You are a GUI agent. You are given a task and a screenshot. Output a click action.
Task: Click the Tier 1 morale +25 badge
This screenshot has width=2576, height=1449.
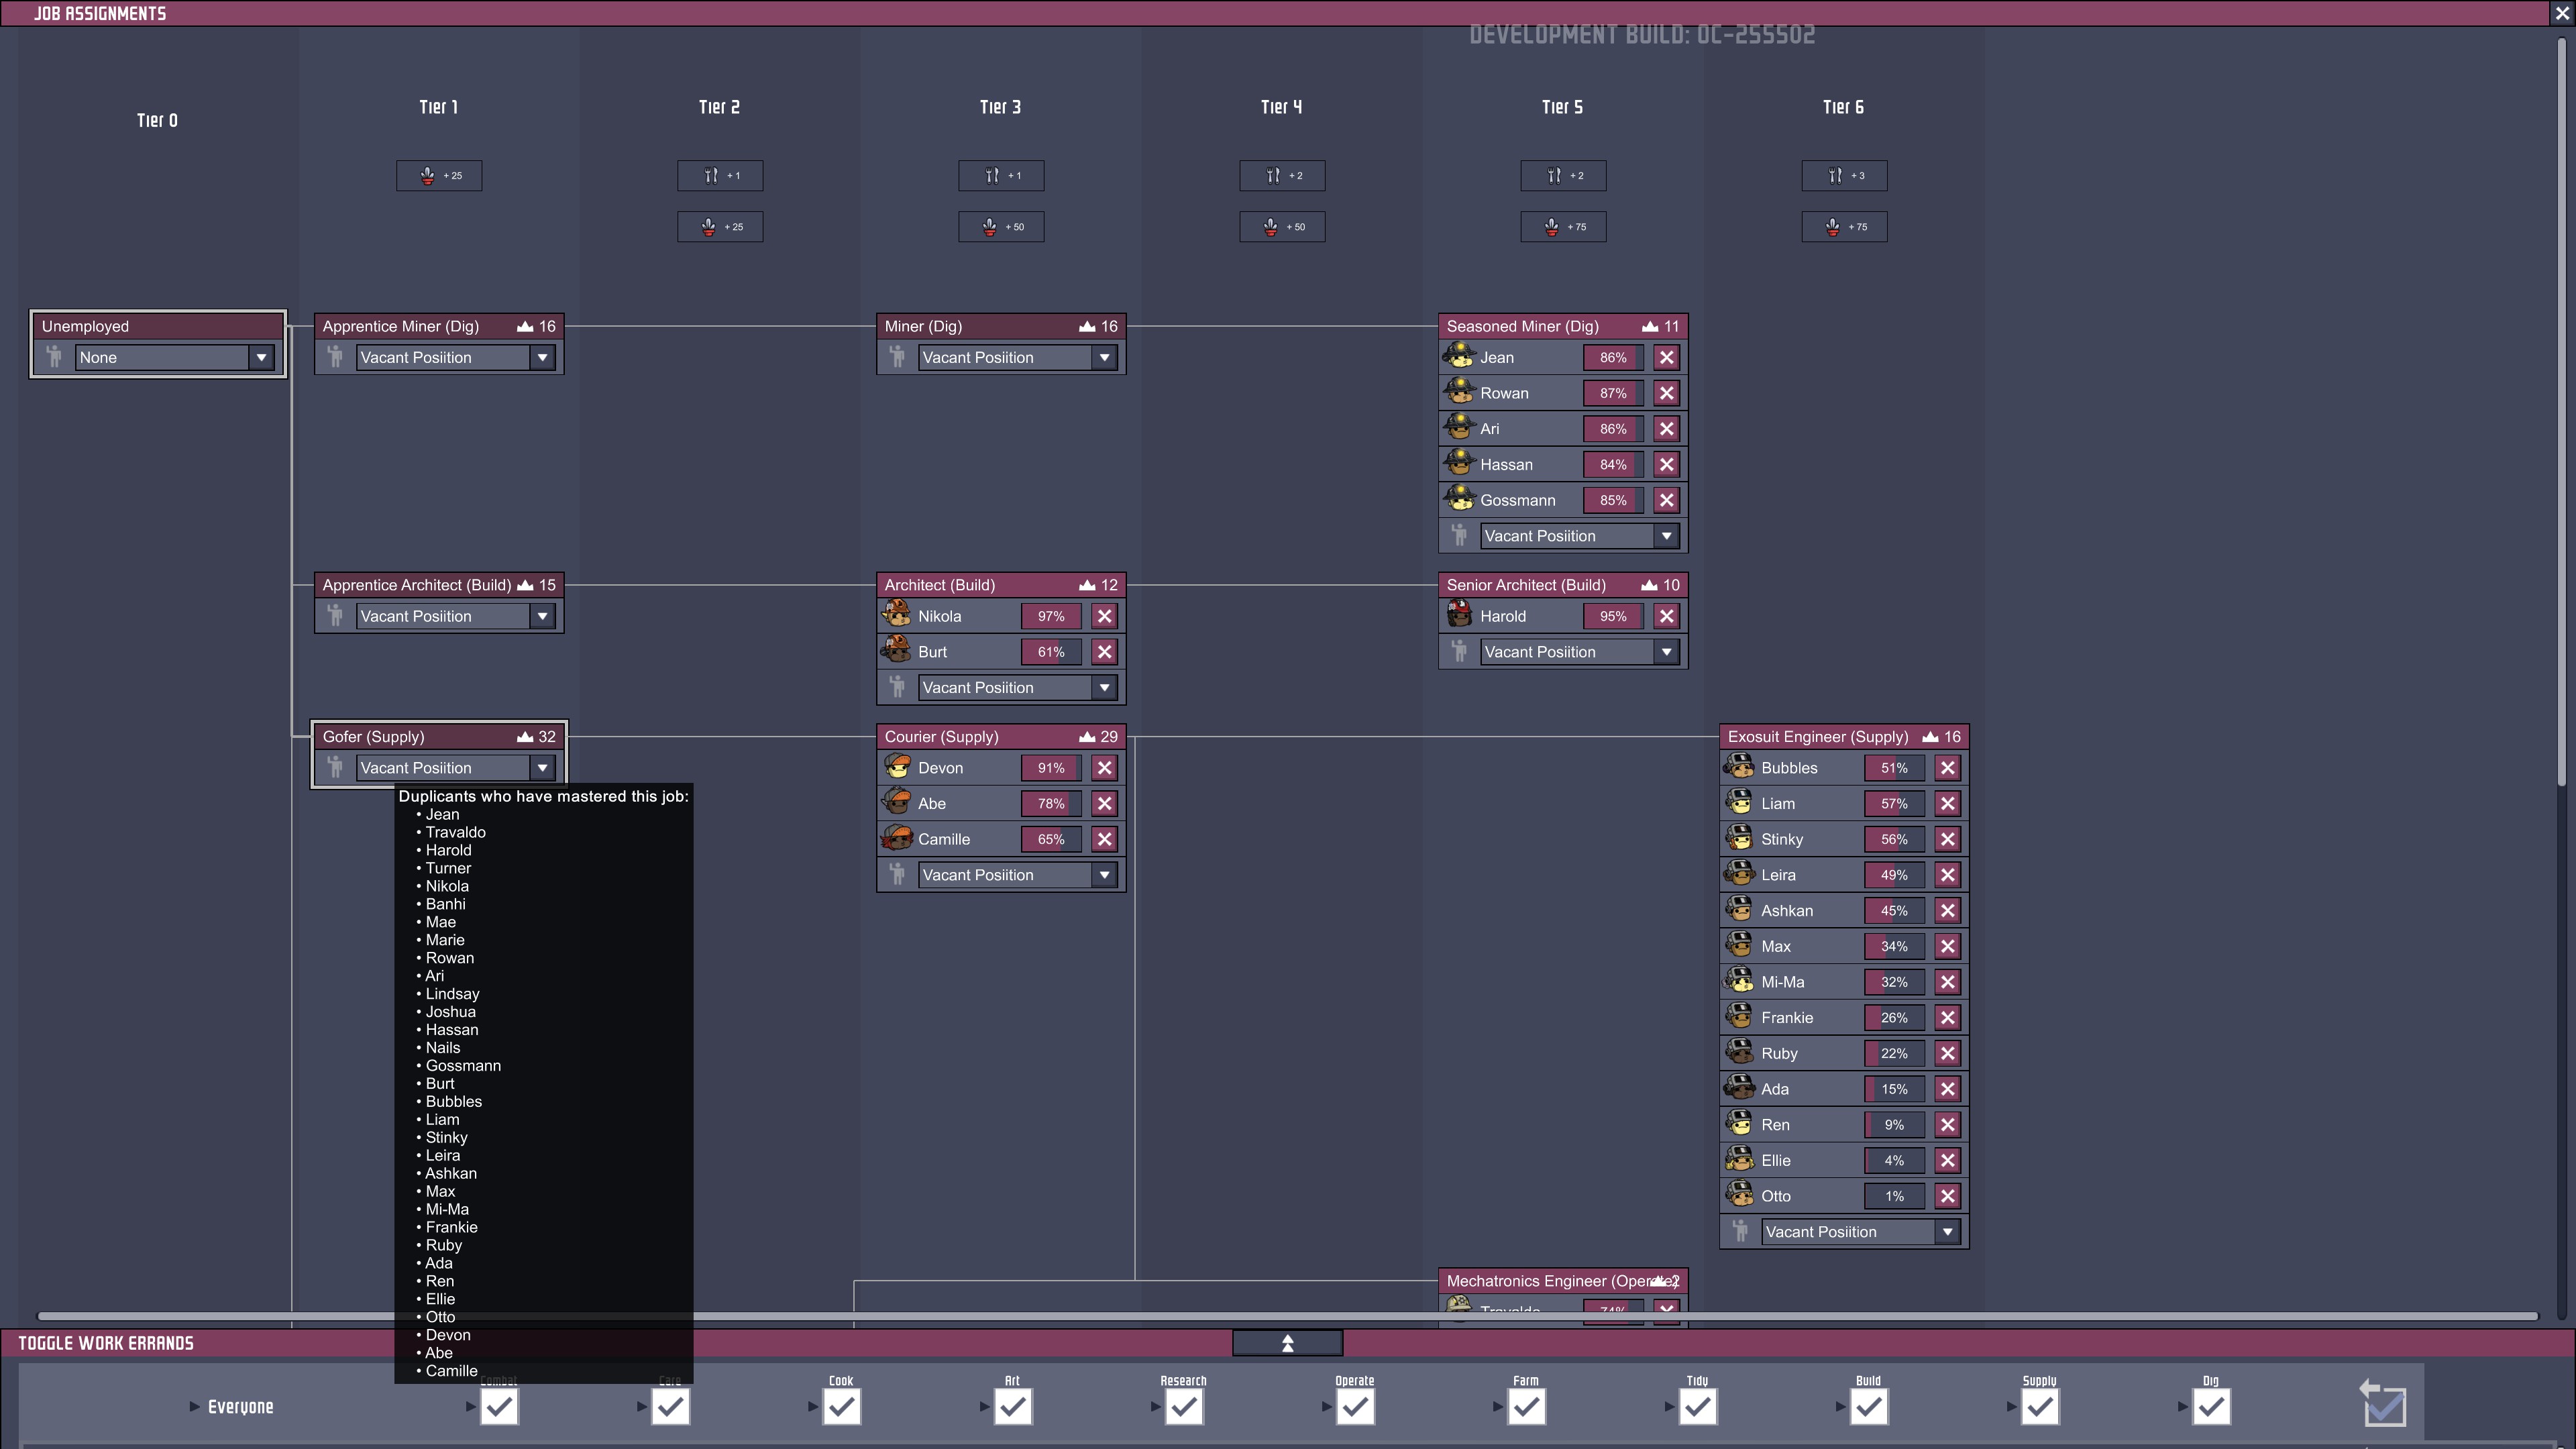pos(439,175)
